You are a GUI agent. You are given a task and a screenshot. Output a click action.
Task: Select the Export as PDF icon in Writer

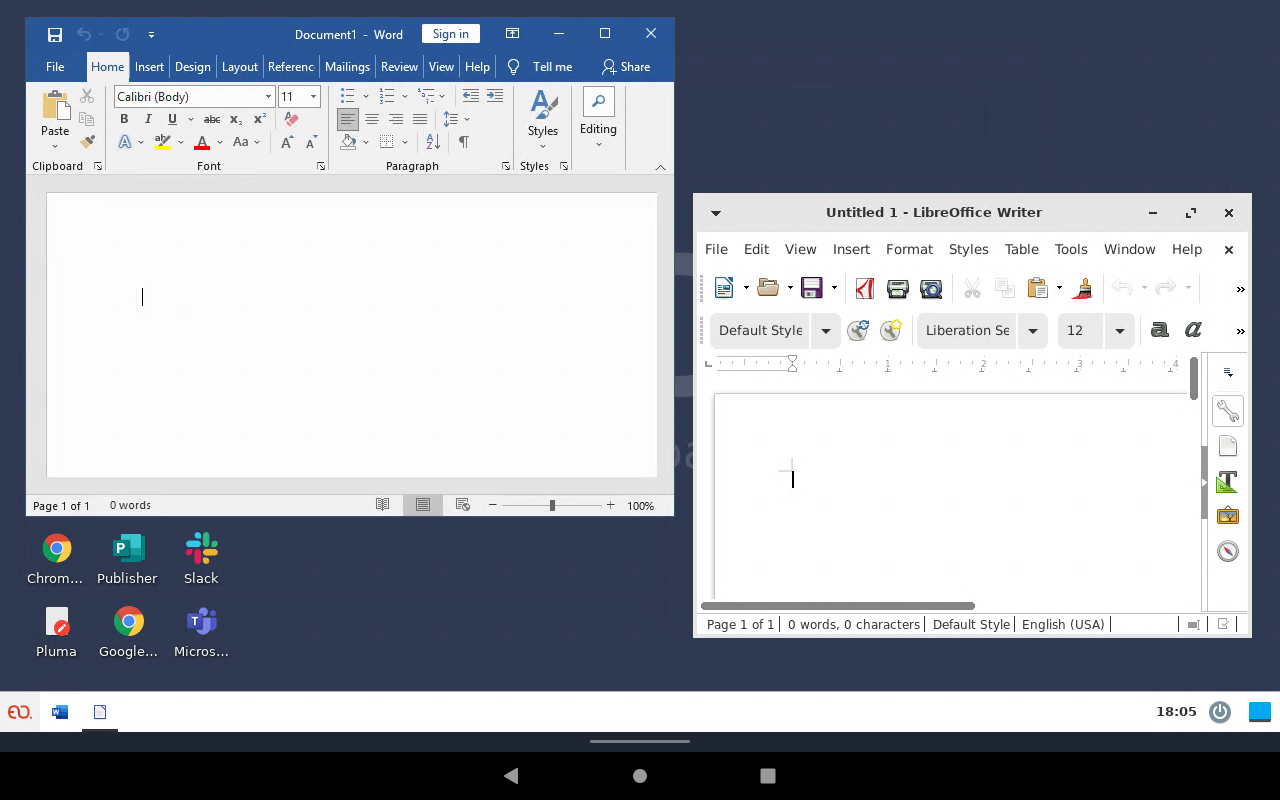(864, 288)
